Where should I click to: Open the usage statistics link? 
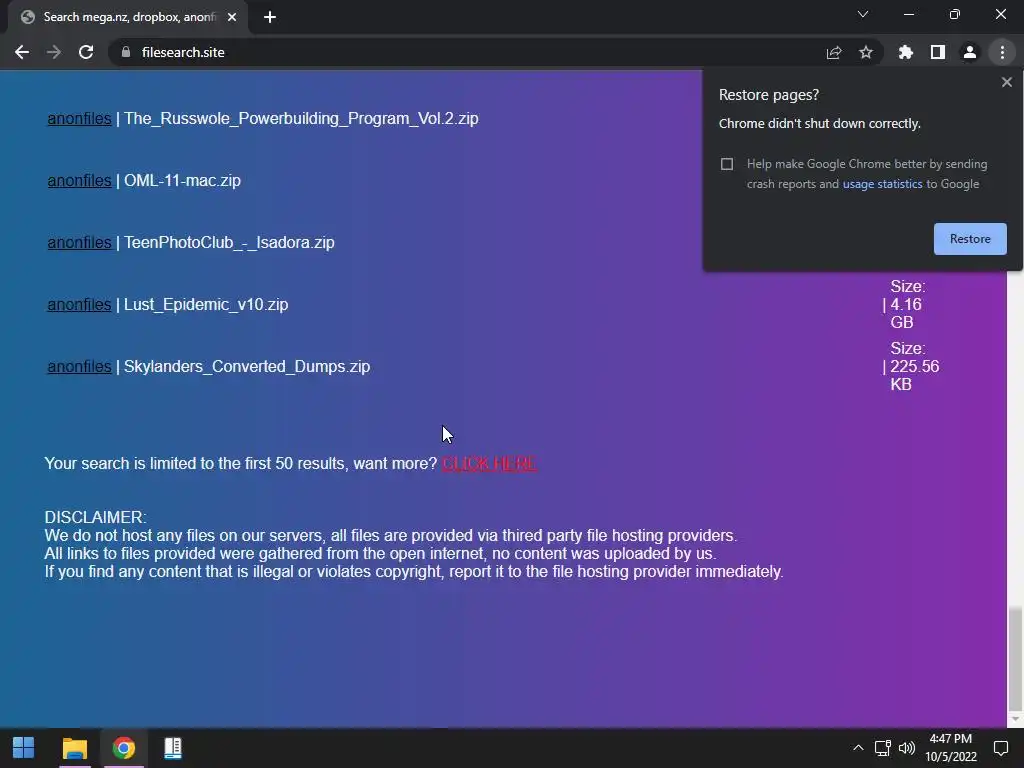pyautogui.click(x=882, y=184)
